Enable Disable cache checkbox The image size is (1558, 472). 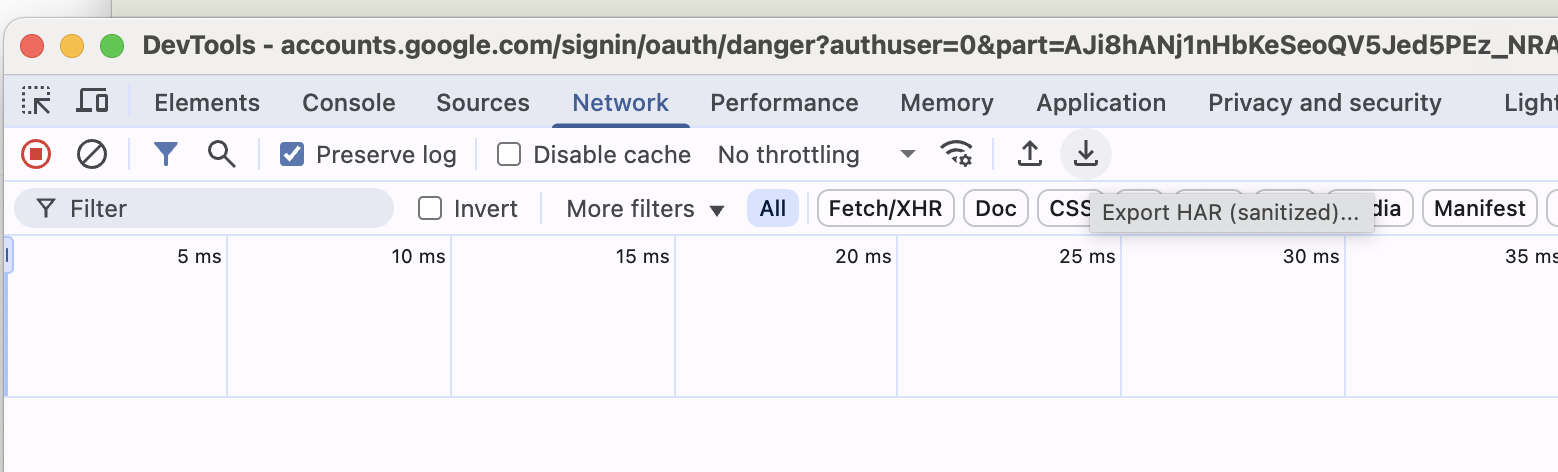click(x=509, y=154)
